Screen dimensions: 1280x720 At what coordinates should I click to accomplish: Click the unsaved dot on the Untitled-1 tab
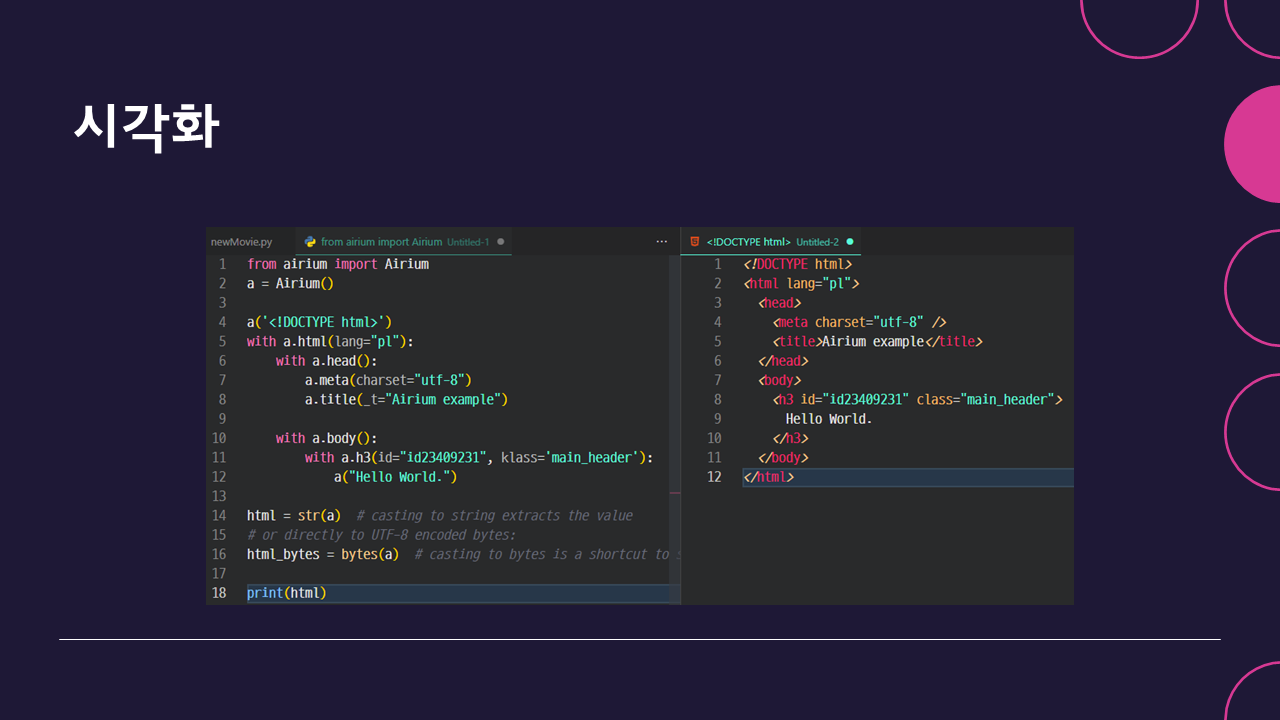pos(501,242)
